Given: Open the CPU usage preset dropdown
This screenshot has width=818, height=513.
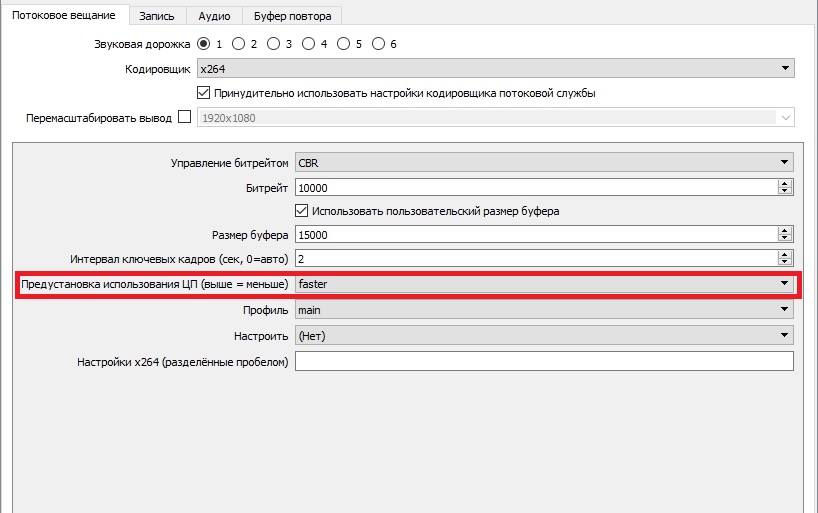Looking at the screenshot, I should point(543,284).
